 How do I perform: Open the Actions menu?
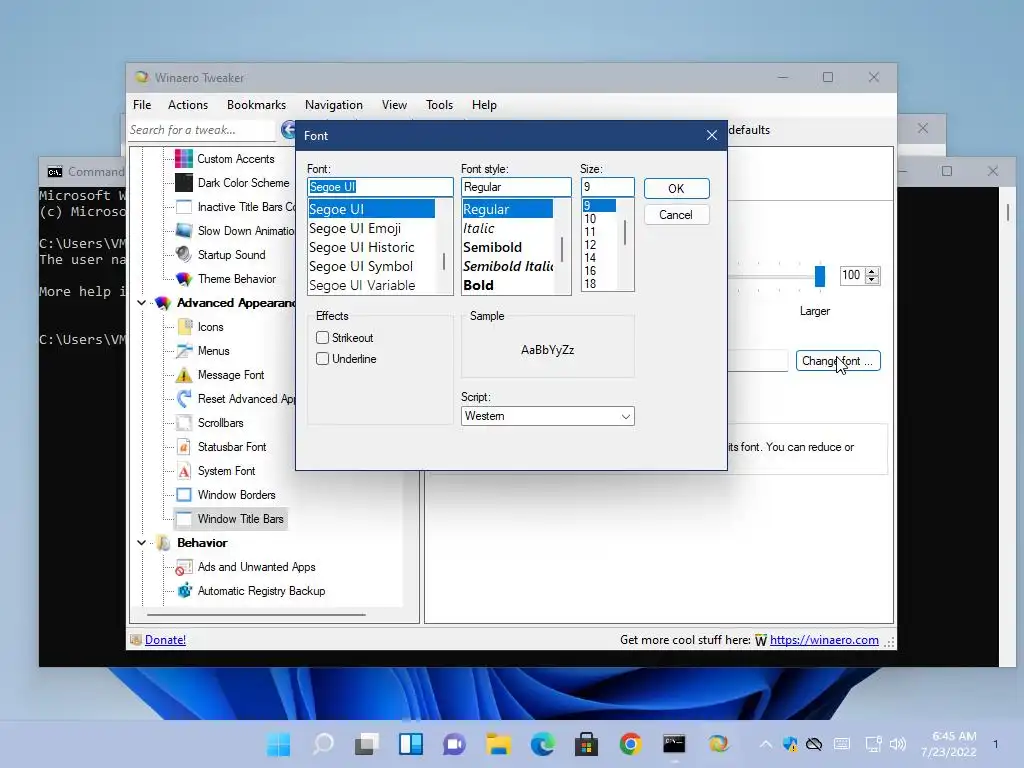[188, 104]
